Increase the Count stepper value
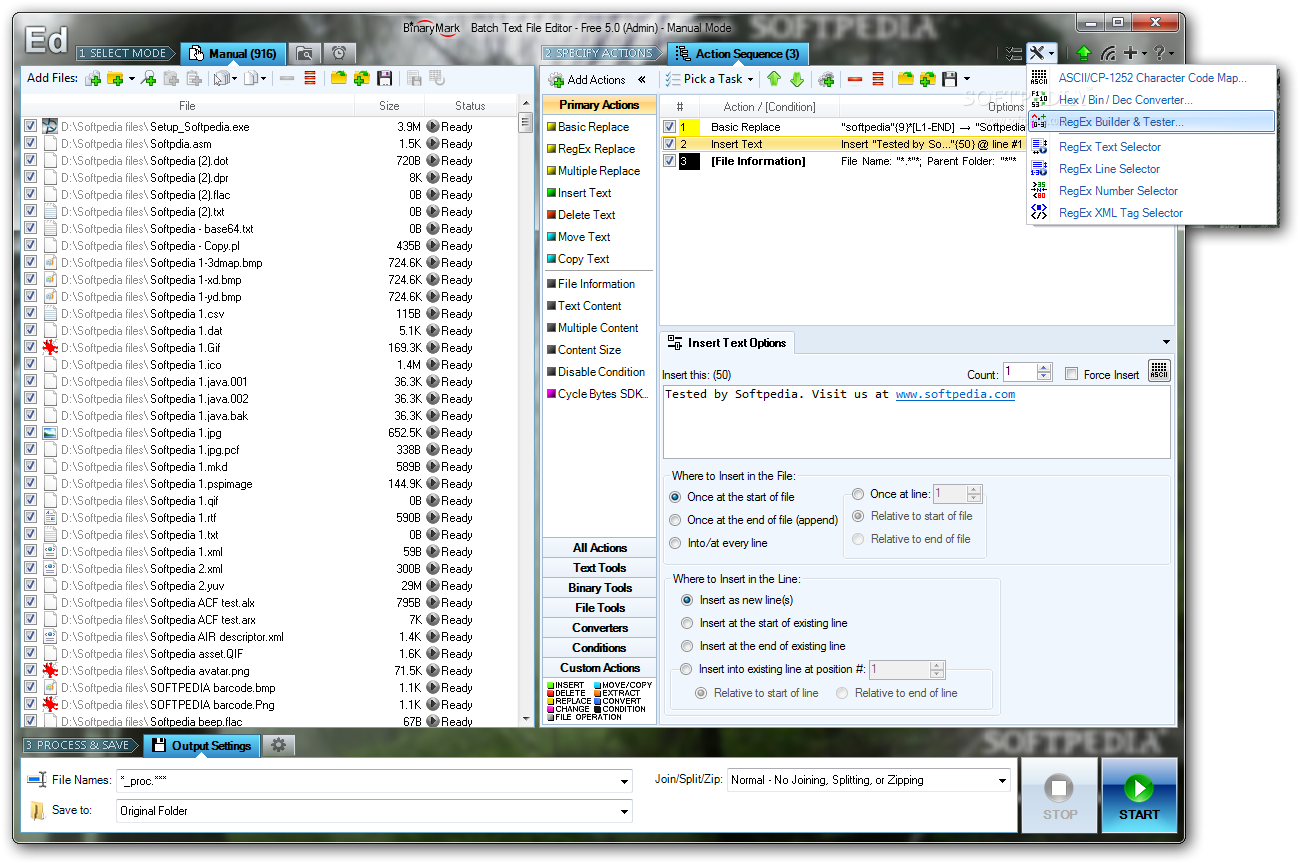The height and width of the screenshot is (864, 1300). (x=1045, y=368)
